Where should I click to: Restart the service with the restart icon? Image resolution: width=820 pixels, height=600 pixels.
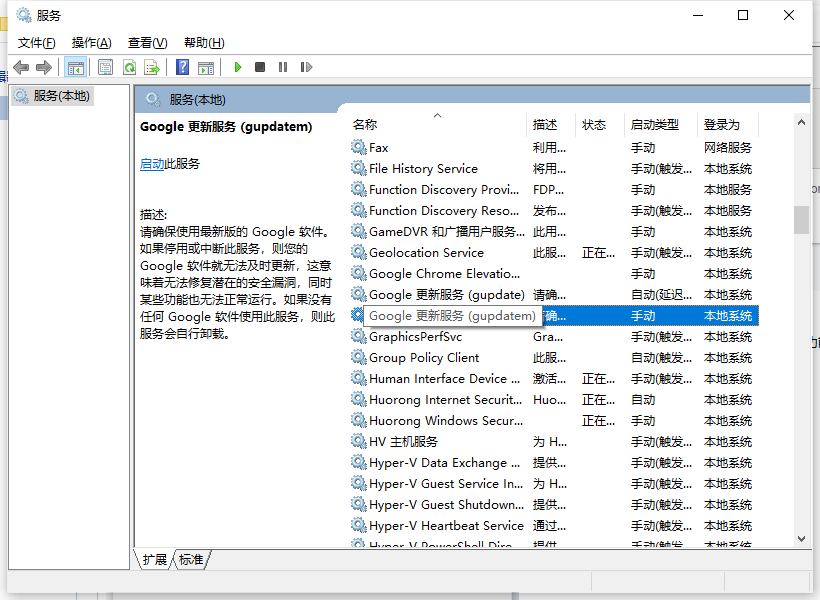(x=306, y=67)
